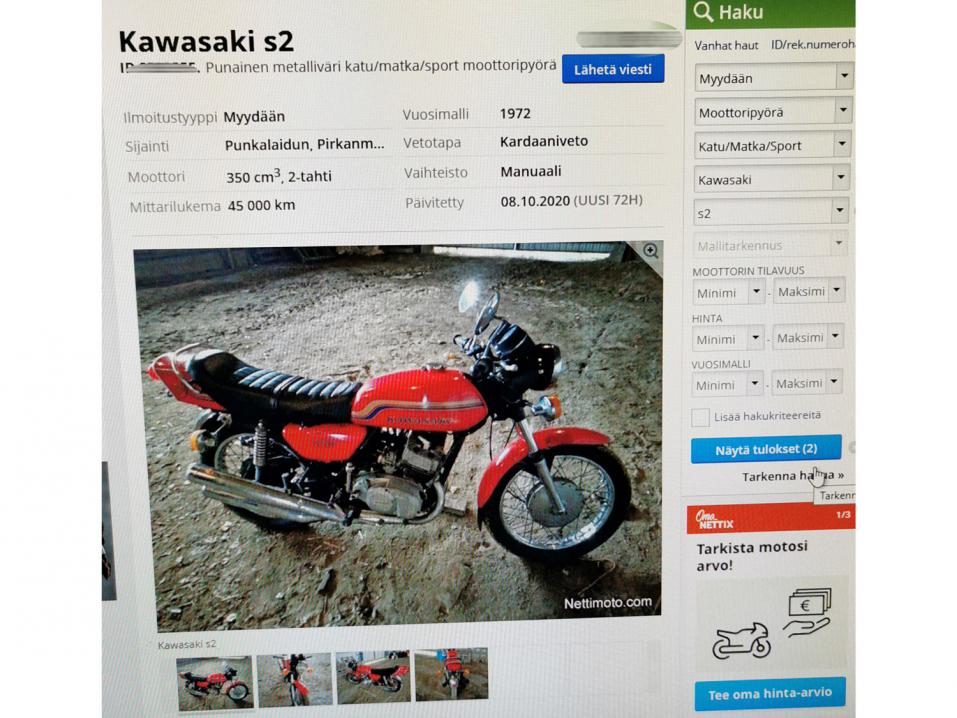Switch to the Vanhat haut tab
Image resolution: width=957 pixels, height=718 pixels.
point(726,45)
